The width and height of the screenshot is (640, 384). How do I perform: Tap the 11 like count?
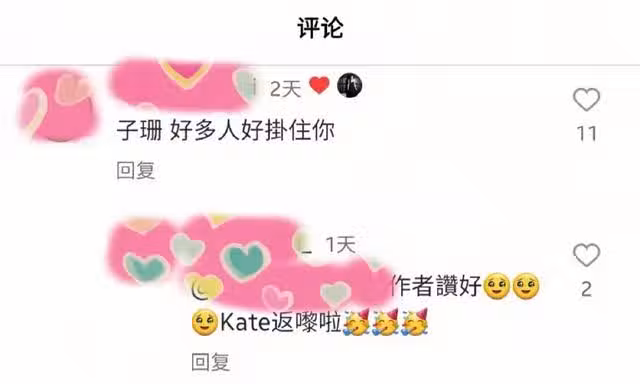(587, 134)
